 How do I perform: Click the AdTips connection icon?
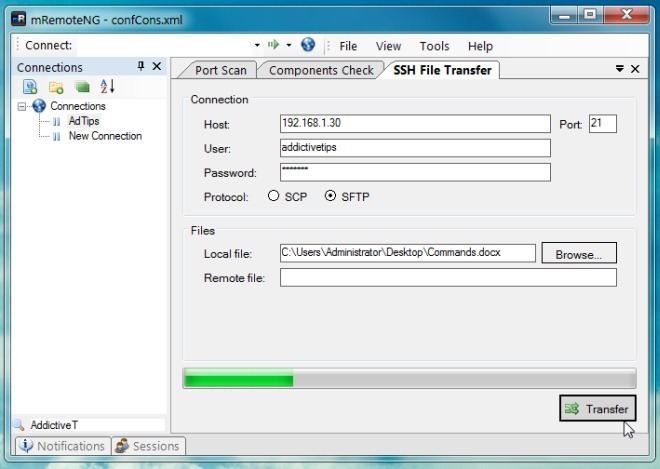tap(56, 122)
